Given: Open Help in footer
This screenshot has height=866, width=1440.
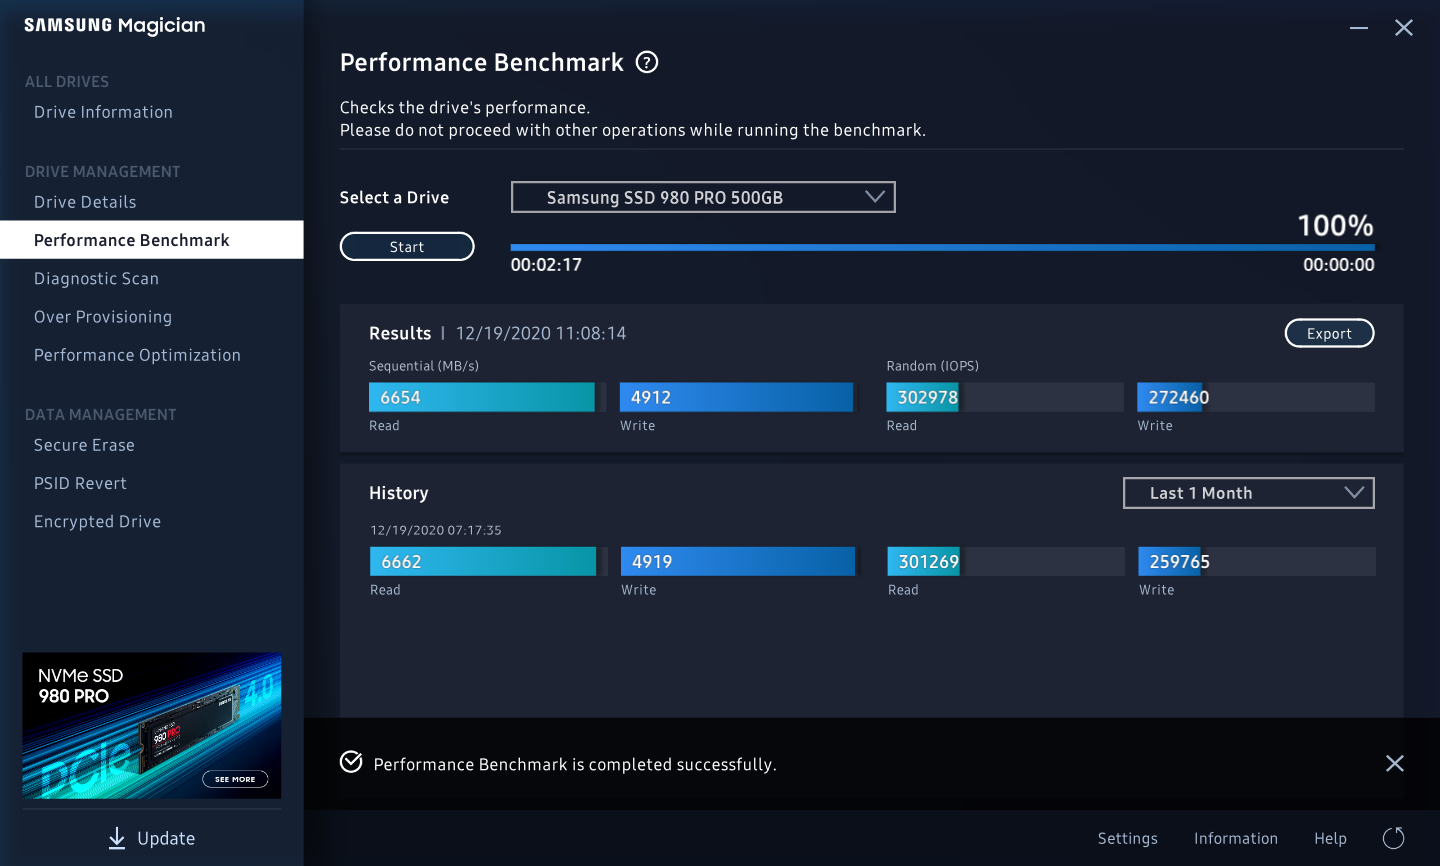Looking at the screenshot, I should [1330, 838].
